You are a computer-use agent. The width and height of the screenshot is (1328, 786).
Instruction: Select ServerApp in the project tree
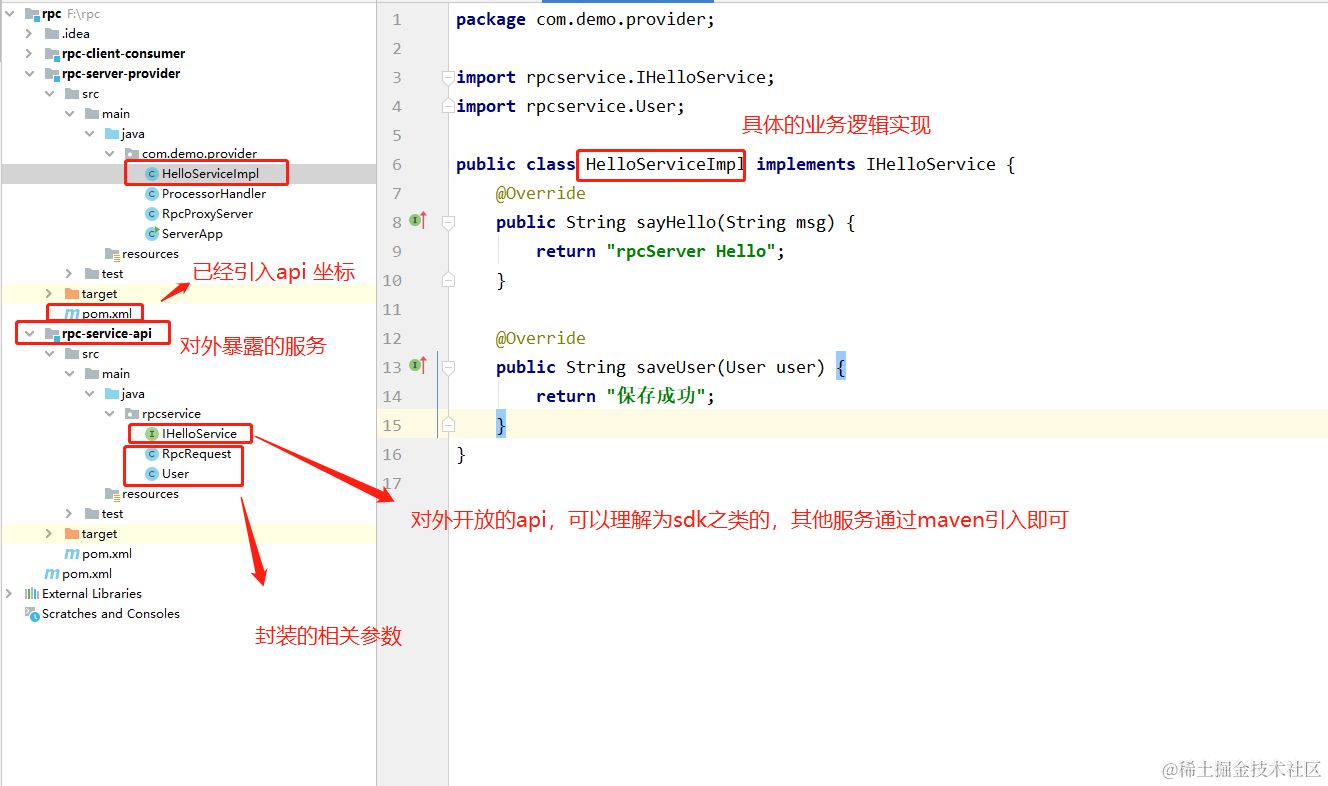point(192,234)
